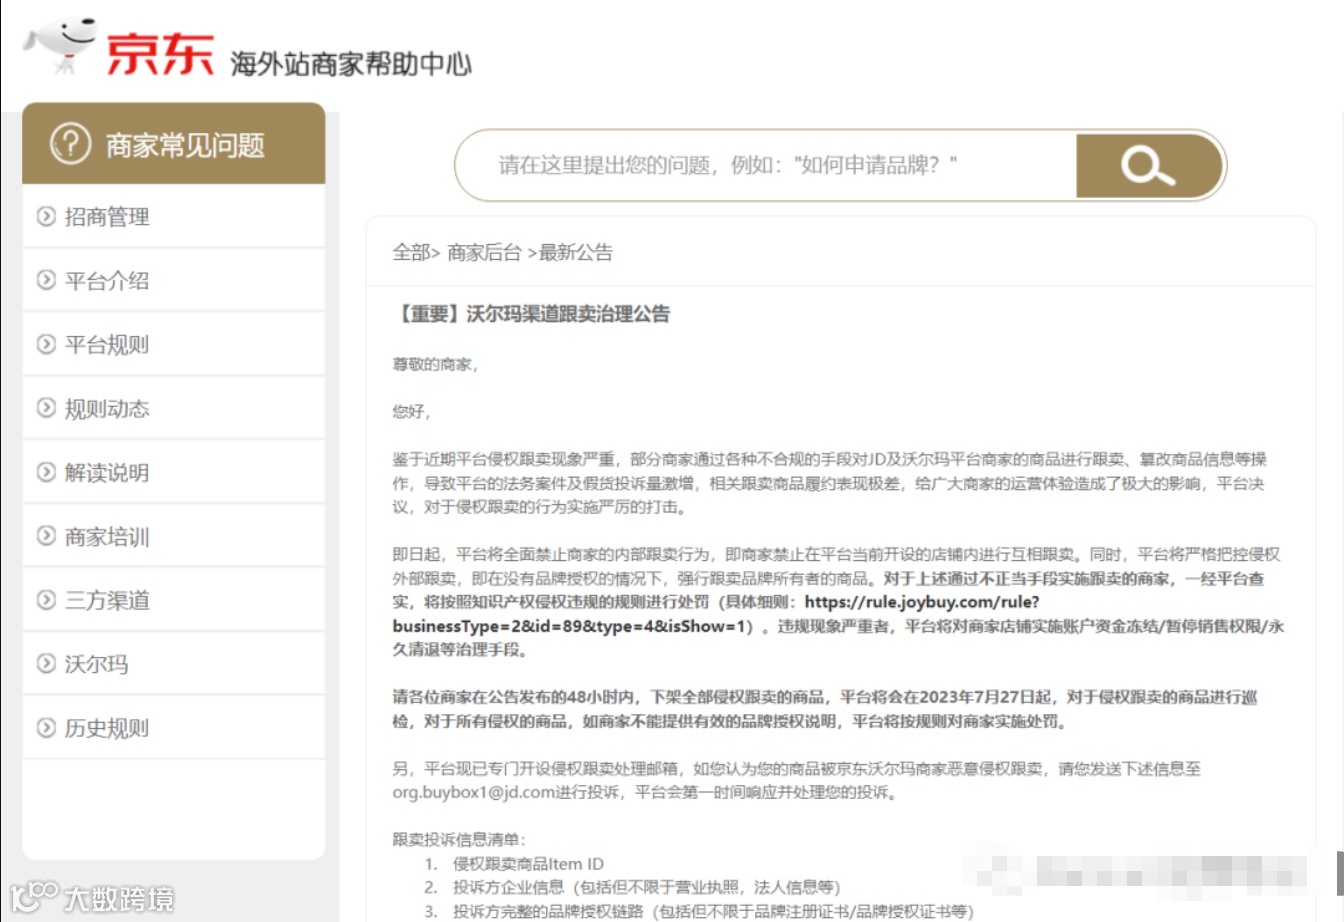1344x922 pixels.
Task: Click the paragraph starting 鉴于近期平台侵权跟卖
Action: (x=830, y=483)
